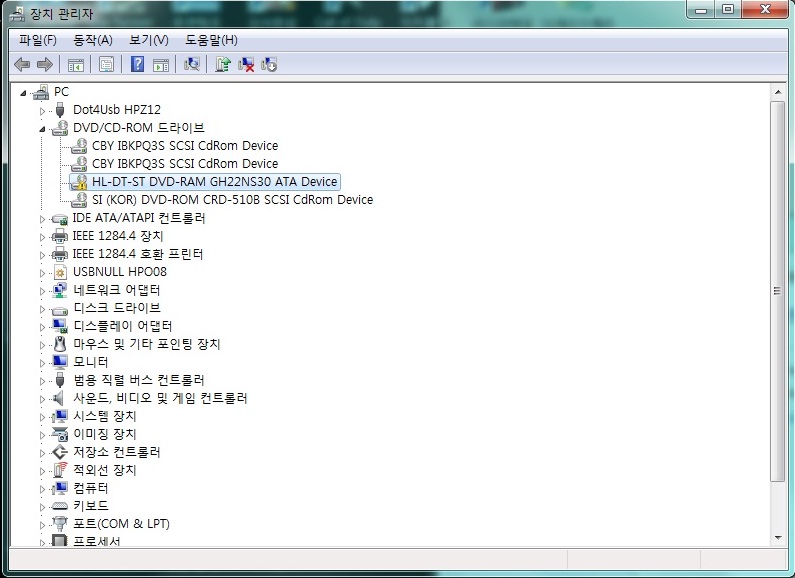Screen dimensions: 795x578
Task: Click the 마우스 및 기타 포인팅 장치 icon
Action: 60,344
